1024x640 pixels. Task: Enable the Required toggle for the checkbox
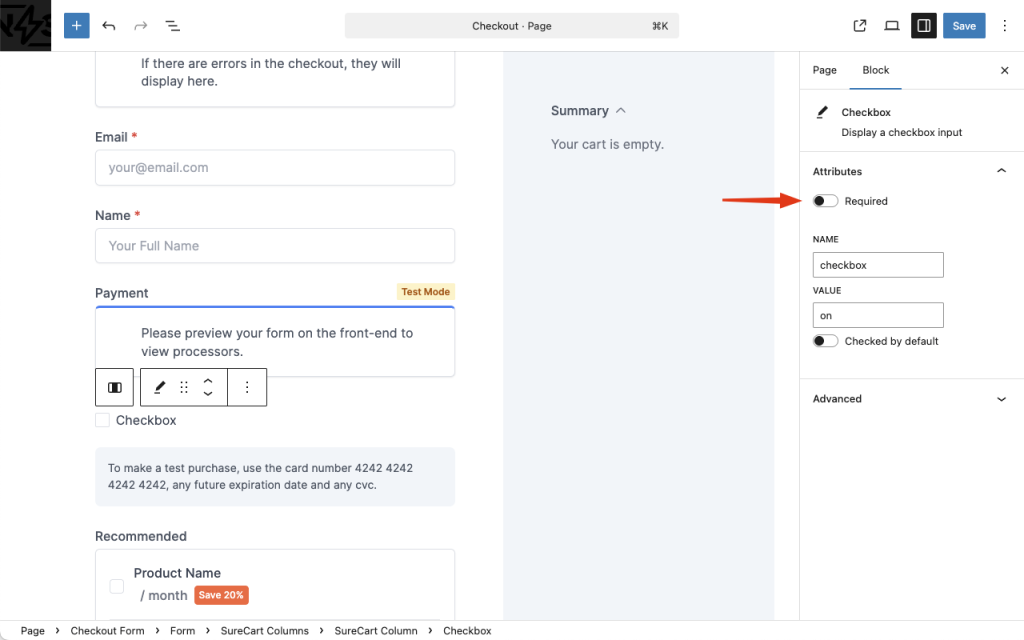[x=825, y=200]
